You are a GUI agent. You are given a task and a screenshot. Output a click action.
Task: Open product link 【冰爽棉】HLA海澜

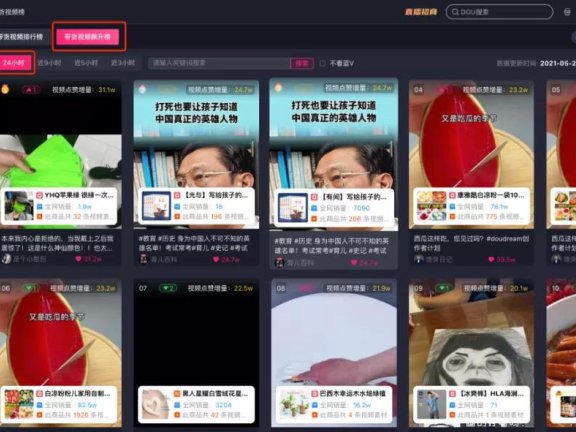coord(490,394)
